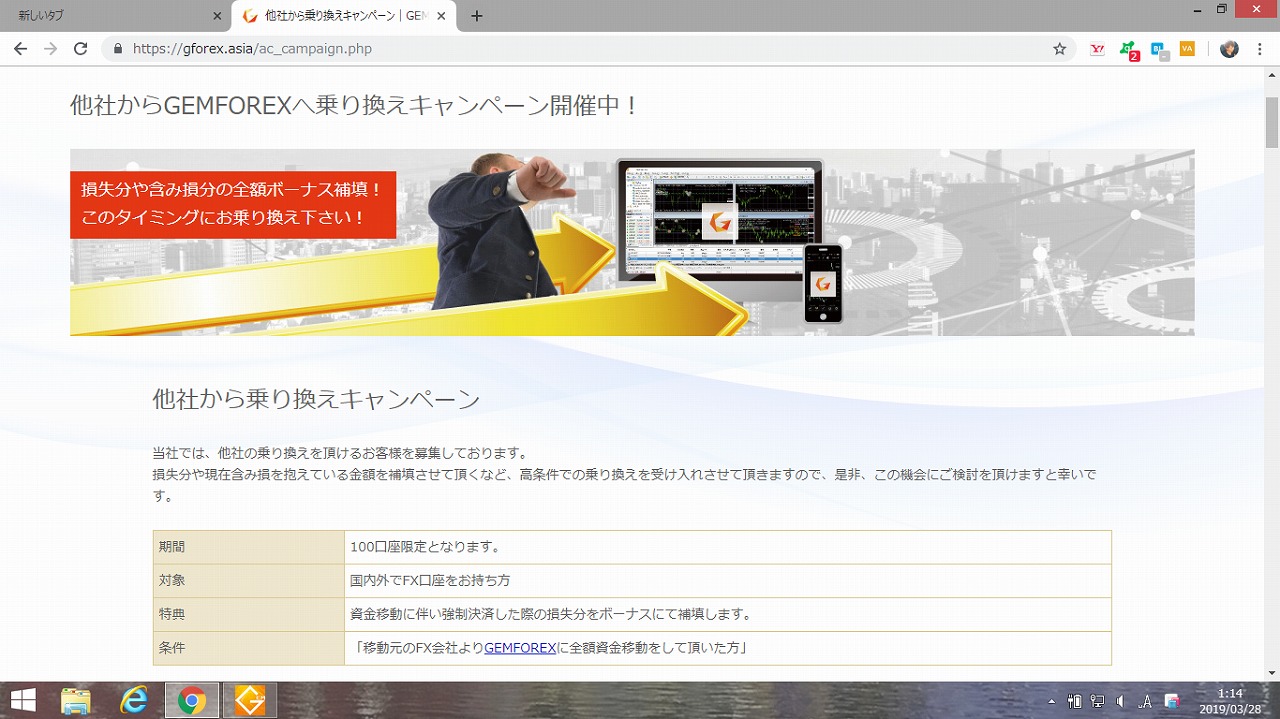1280x719 pixels.
Task: Click the browser back arrow
Action: (20, 48)
